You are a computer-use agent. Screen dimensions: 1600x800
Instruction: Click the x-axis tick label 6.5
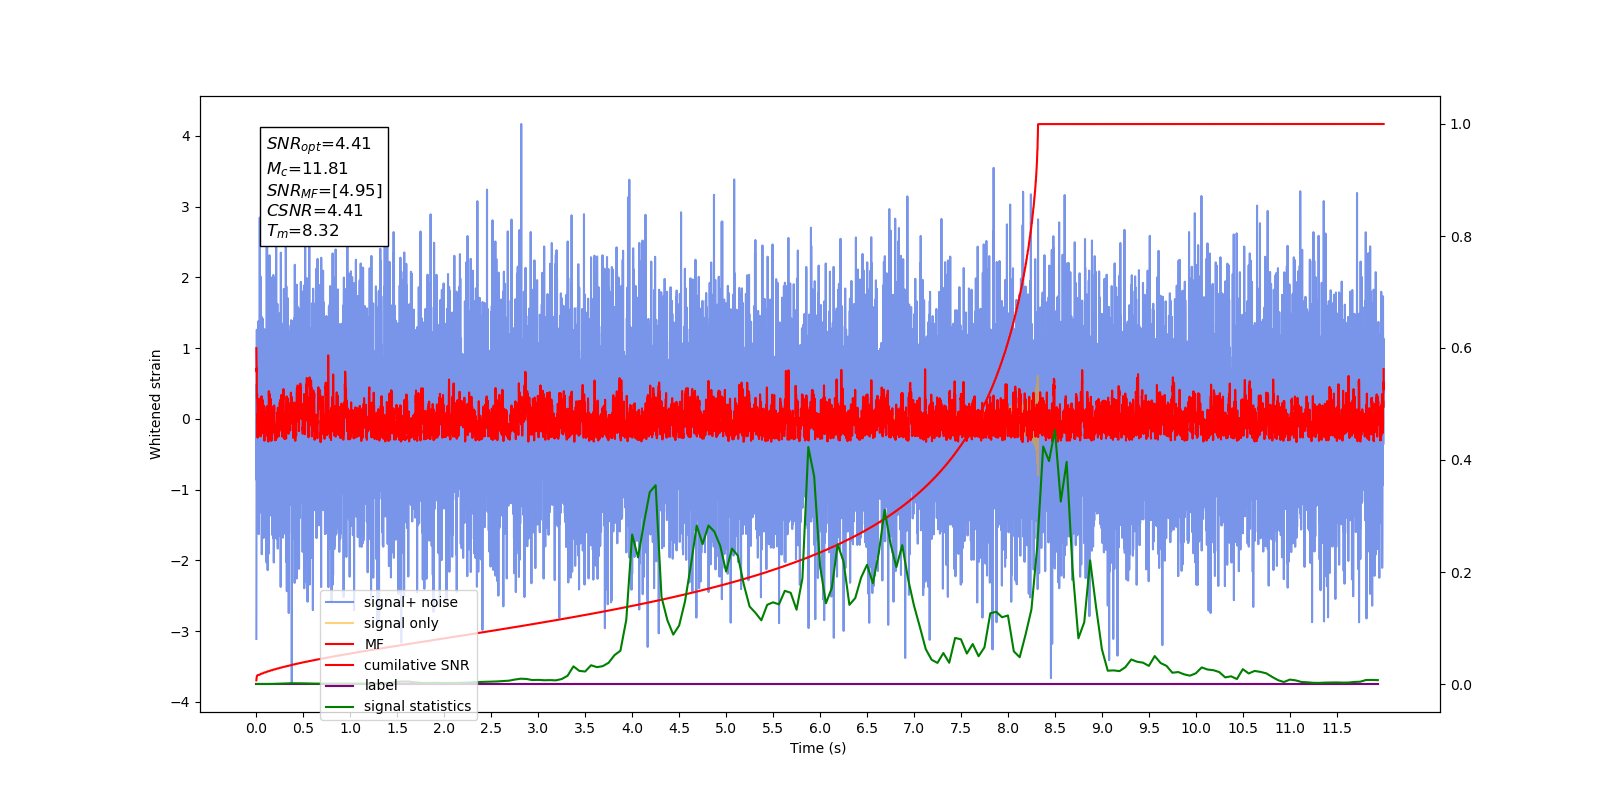coord(867,728)
